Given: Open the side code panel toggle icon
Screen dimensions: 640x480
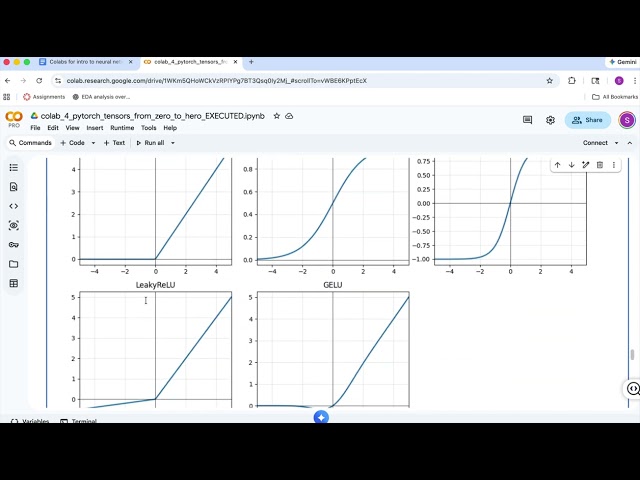Looking at the screenshot, I should 633,389.
